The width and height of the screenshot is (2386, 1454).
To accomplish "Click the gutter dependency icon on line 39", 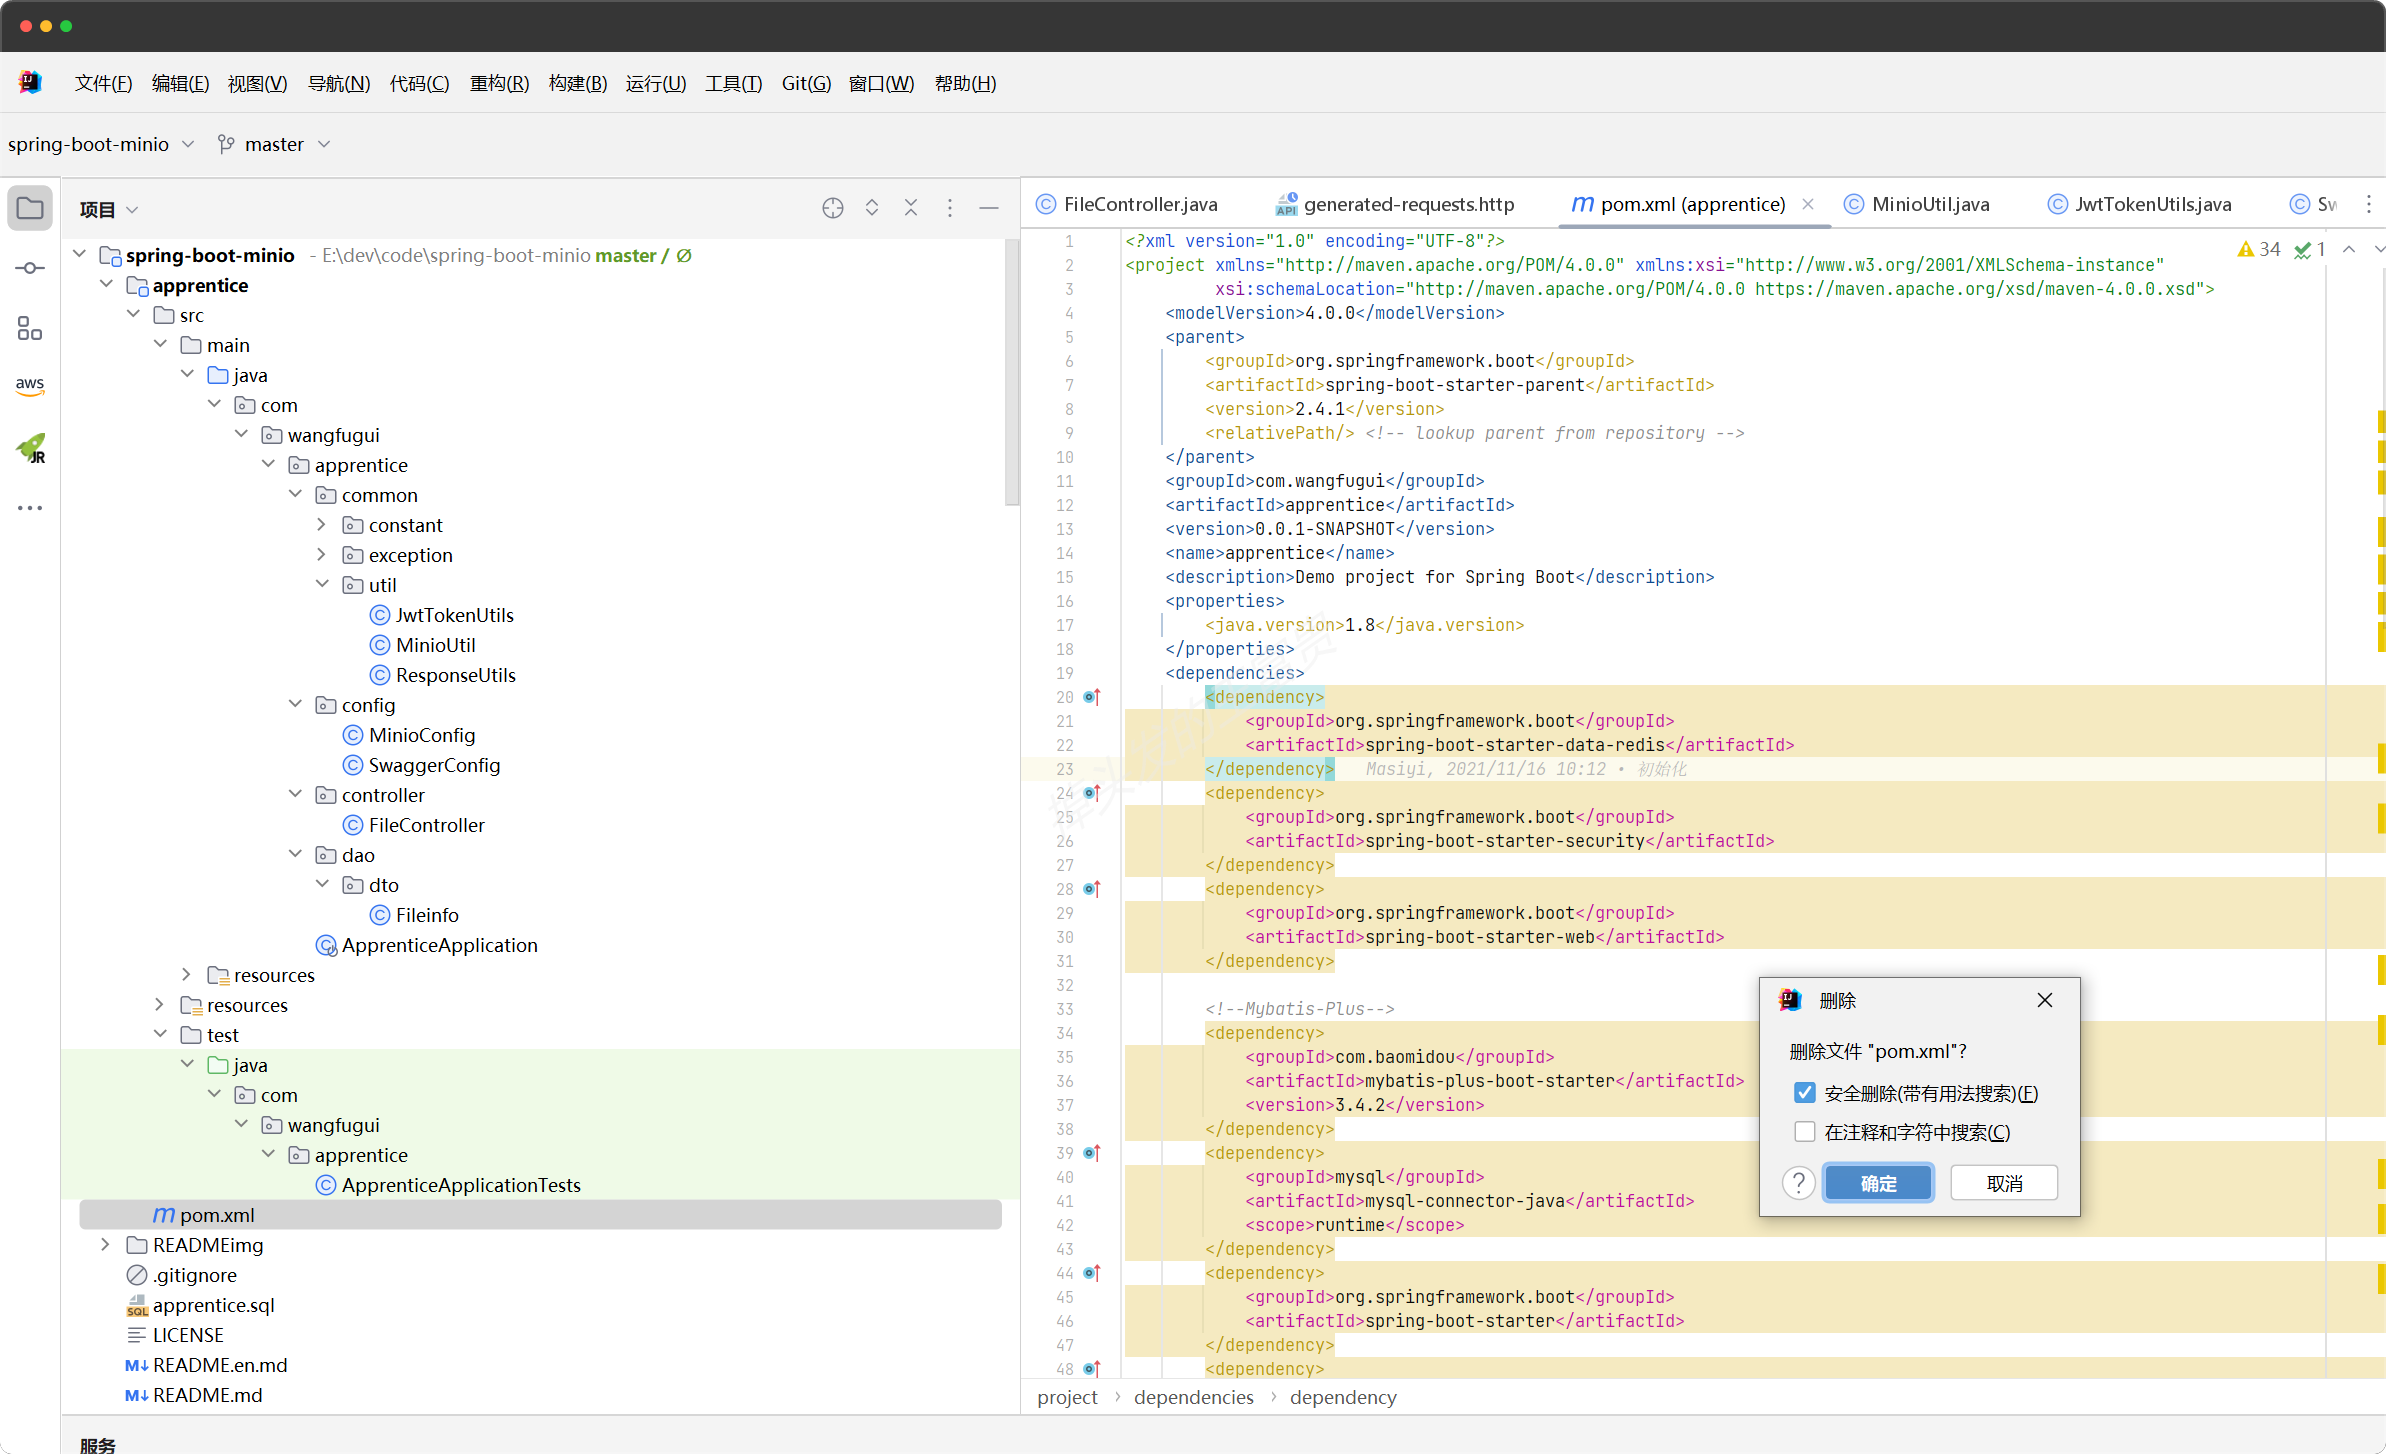I will (1092, 1153).
